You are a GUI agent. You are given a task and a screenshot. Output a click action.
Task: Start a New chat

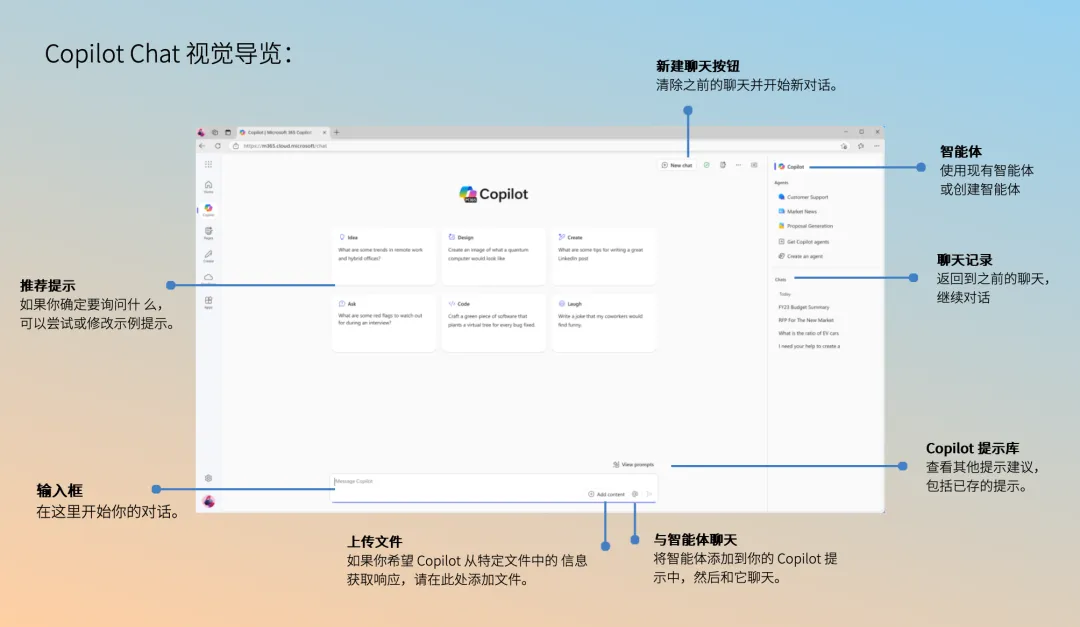pos(677,165)
